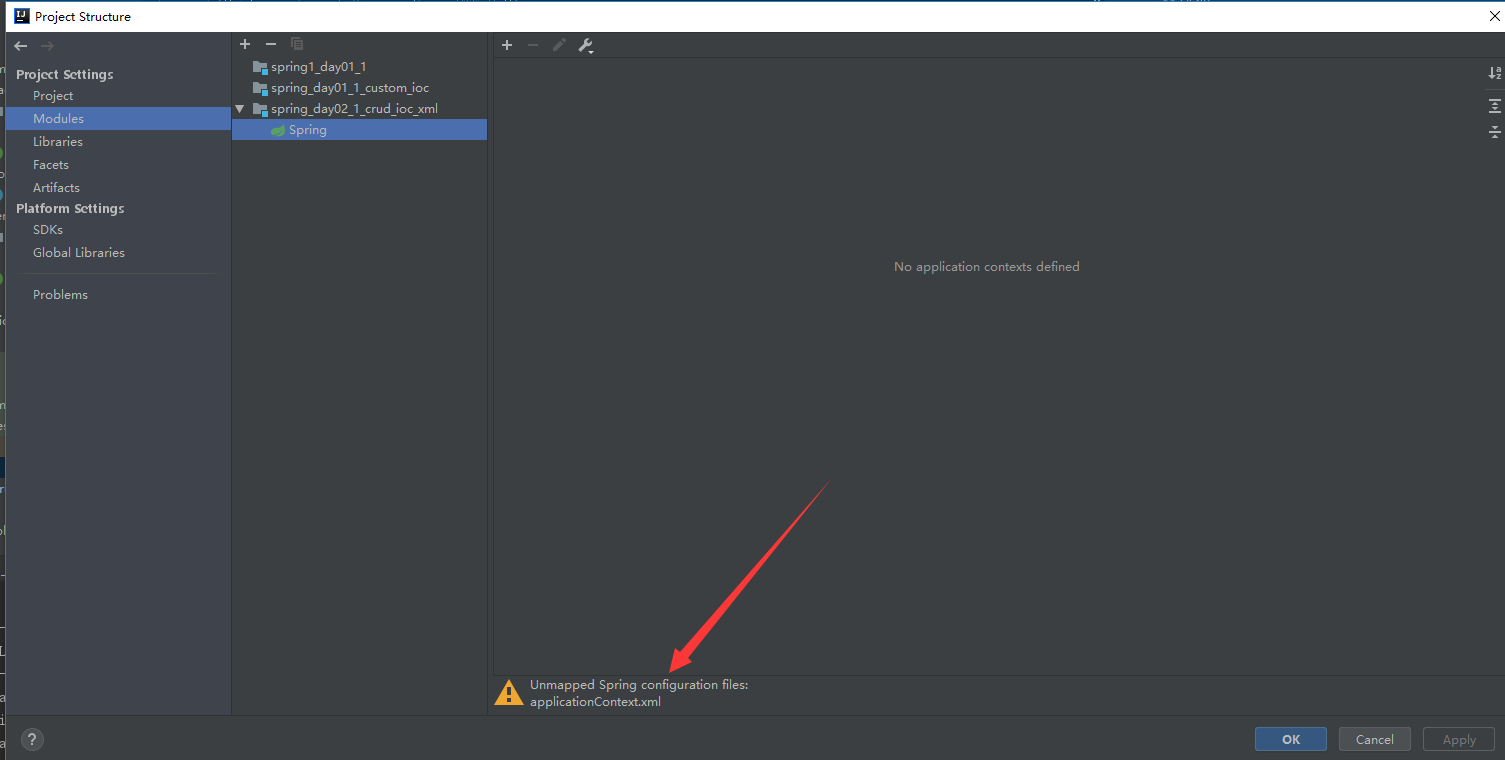Click the back navigation arrow
Viewport: 1505px width, 760px height.
point(21,46)
